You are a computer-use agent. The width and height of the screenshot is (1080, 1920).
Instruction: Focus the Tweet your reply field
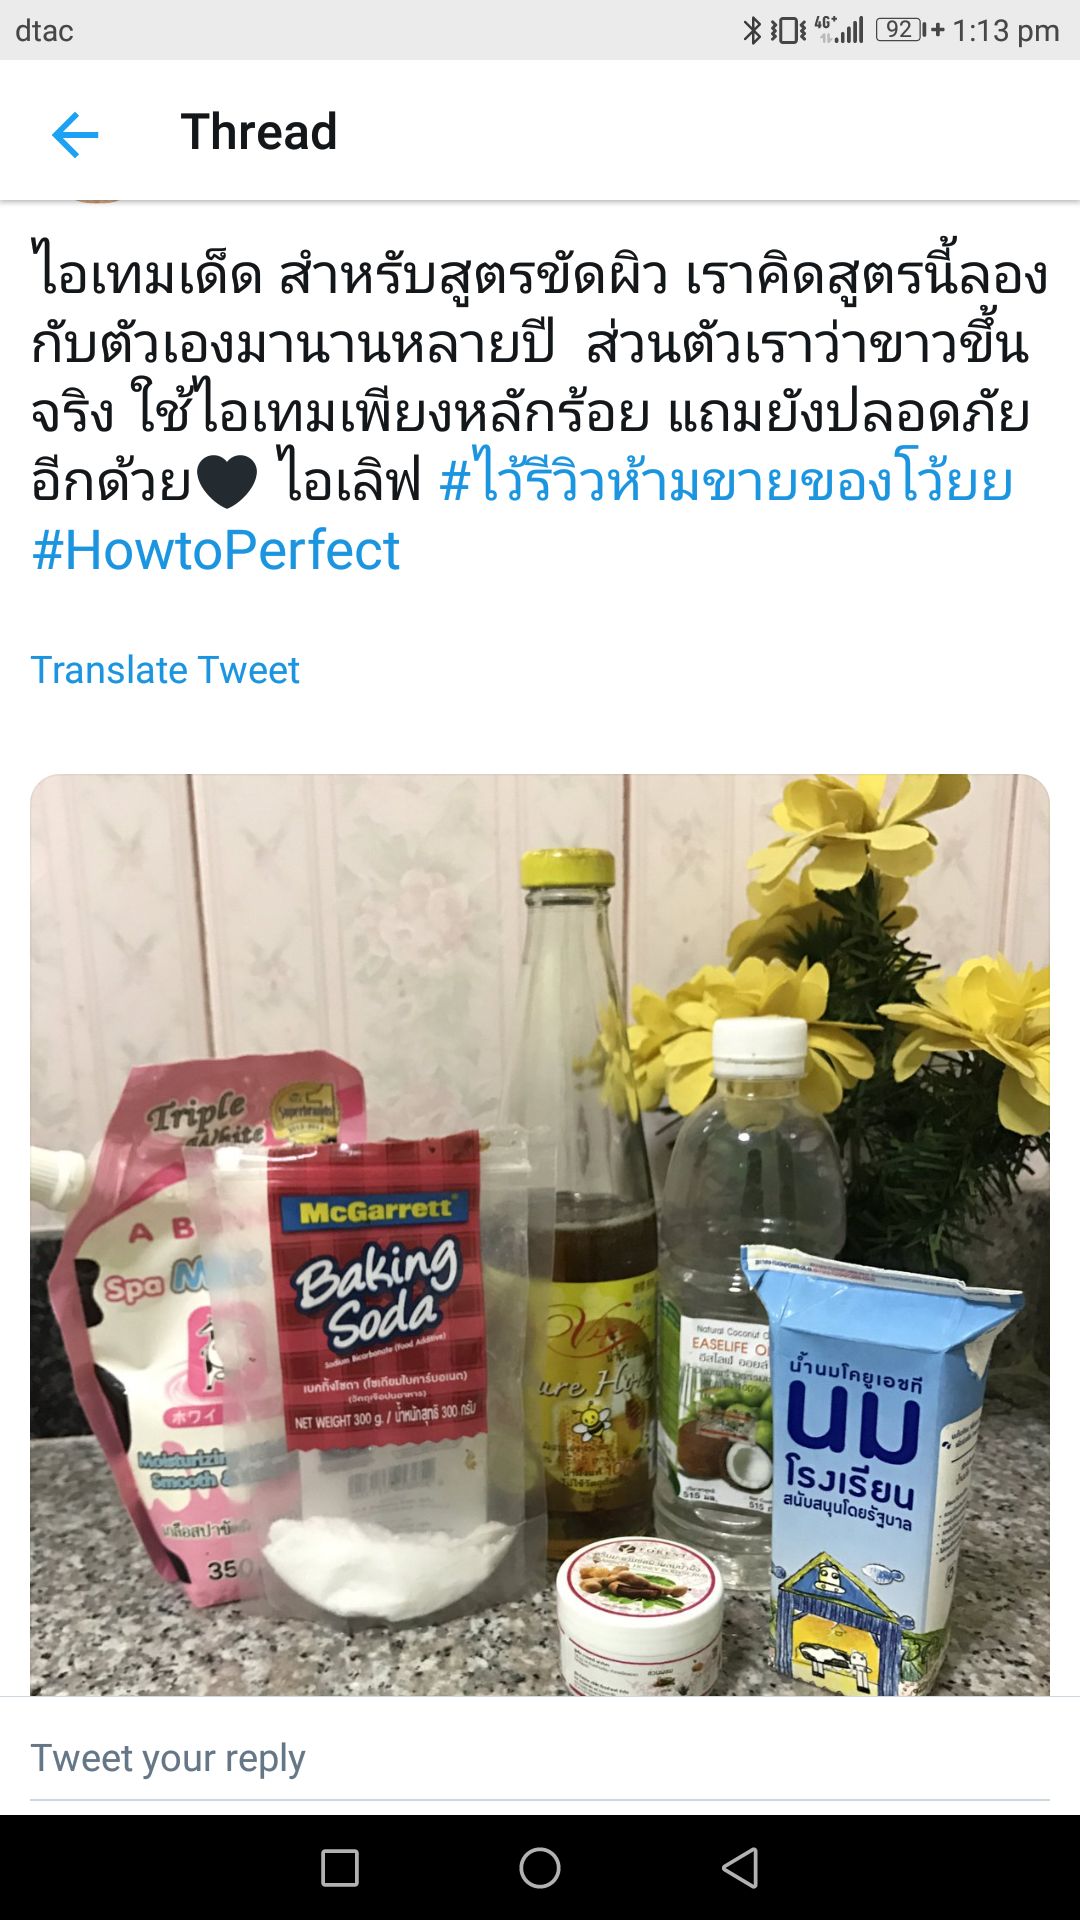click(x=540, y=1758)
